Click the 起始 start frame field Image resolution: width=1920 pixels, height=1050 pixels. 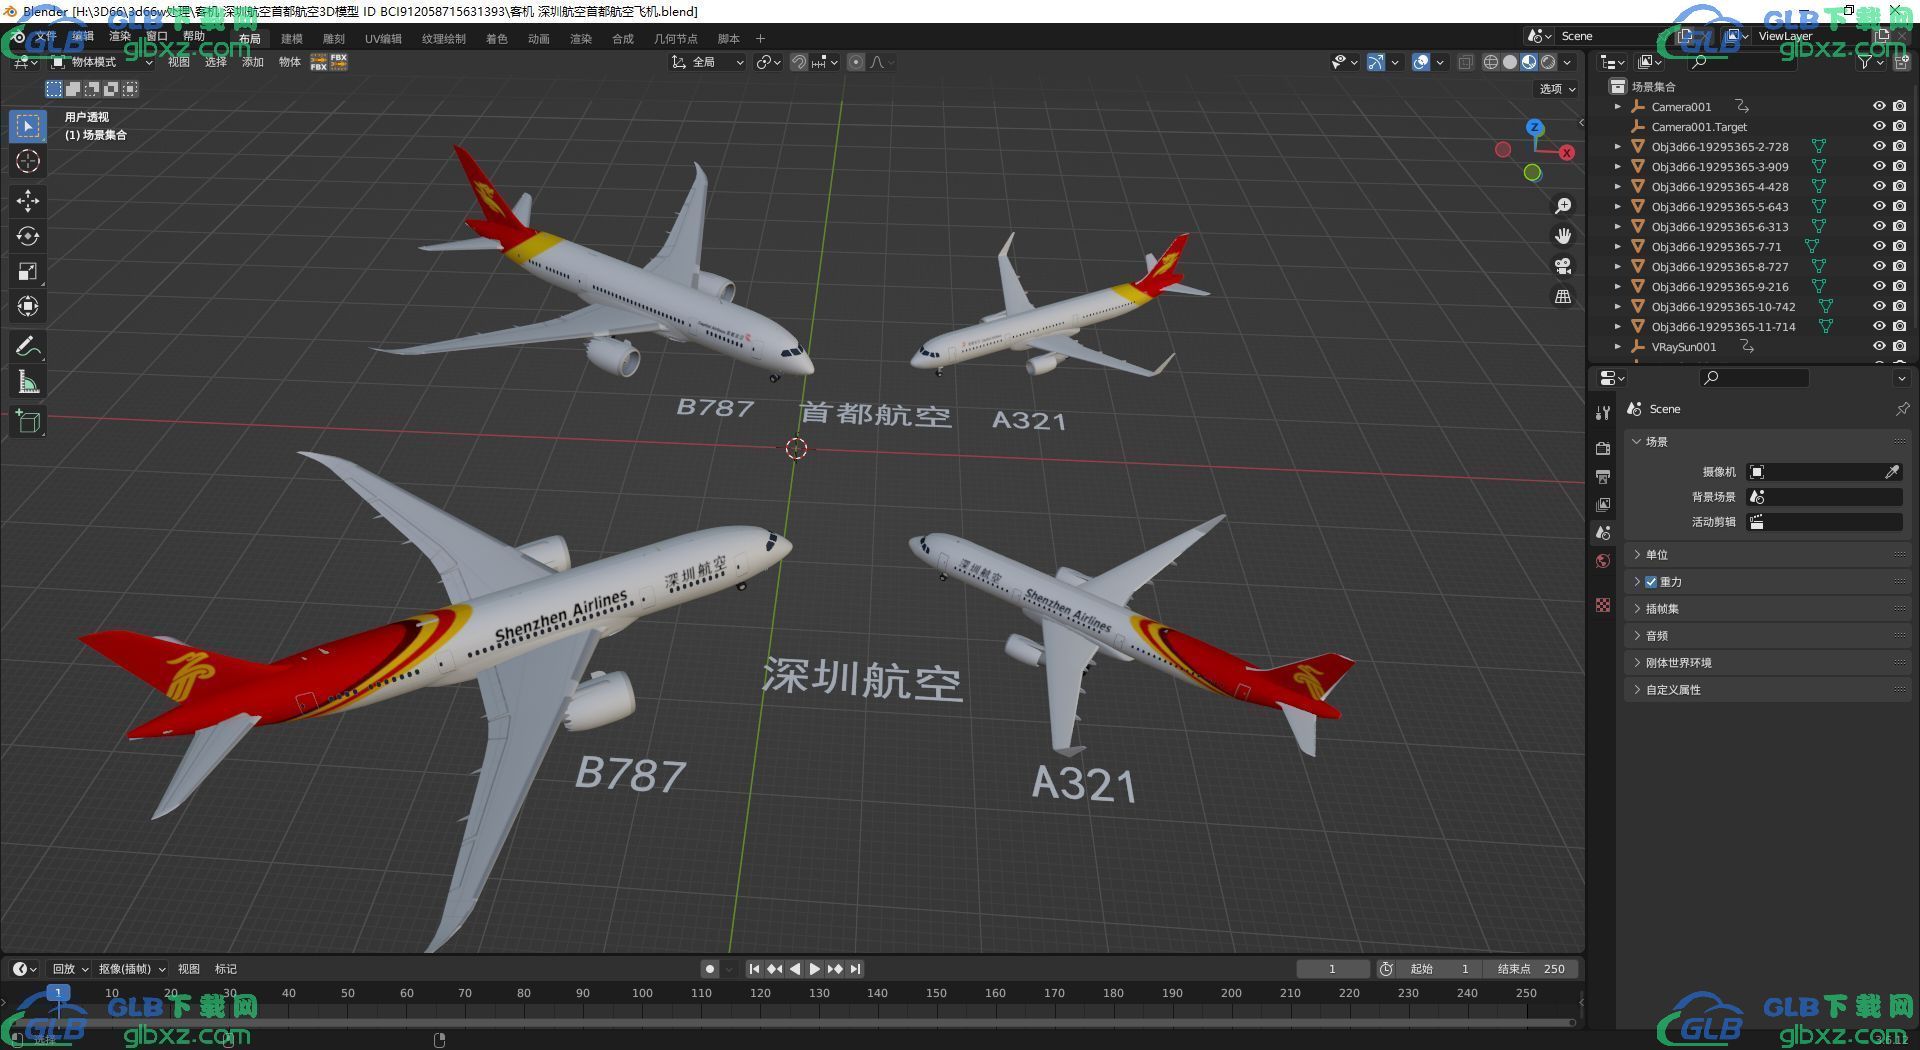point(1439,969)
